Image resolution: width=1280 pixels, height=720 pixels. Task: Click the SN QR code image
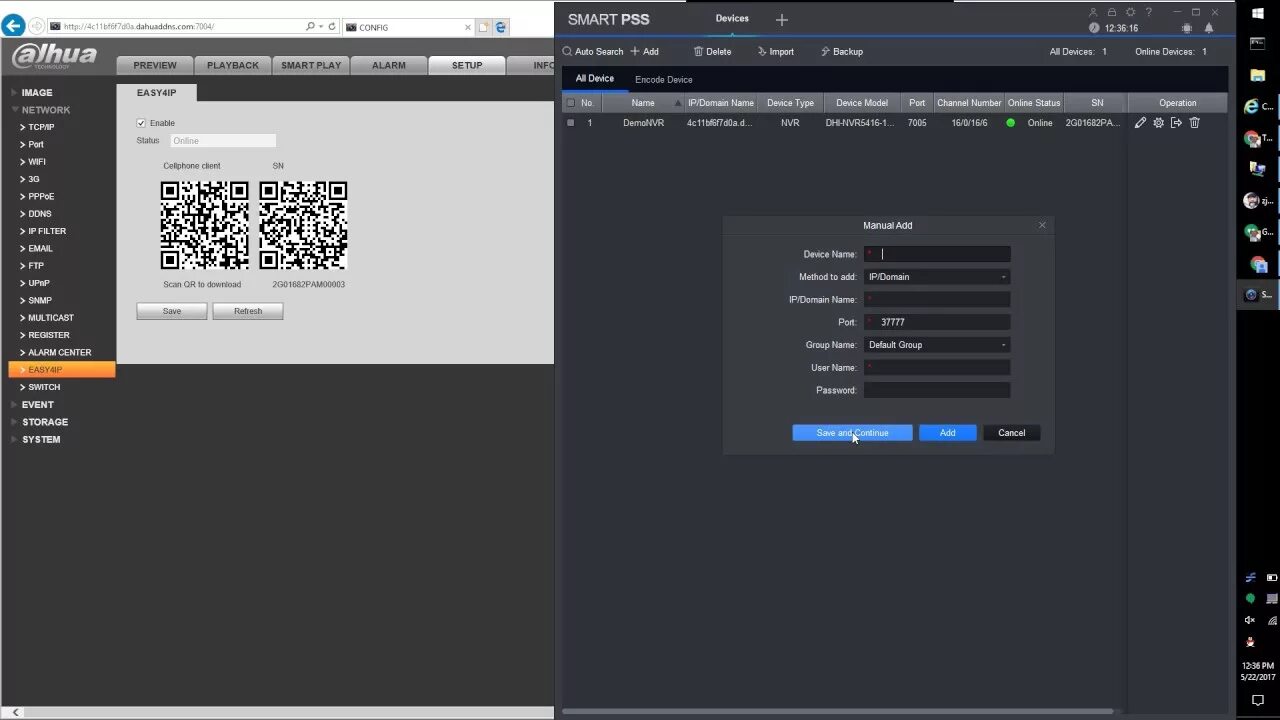303,225
